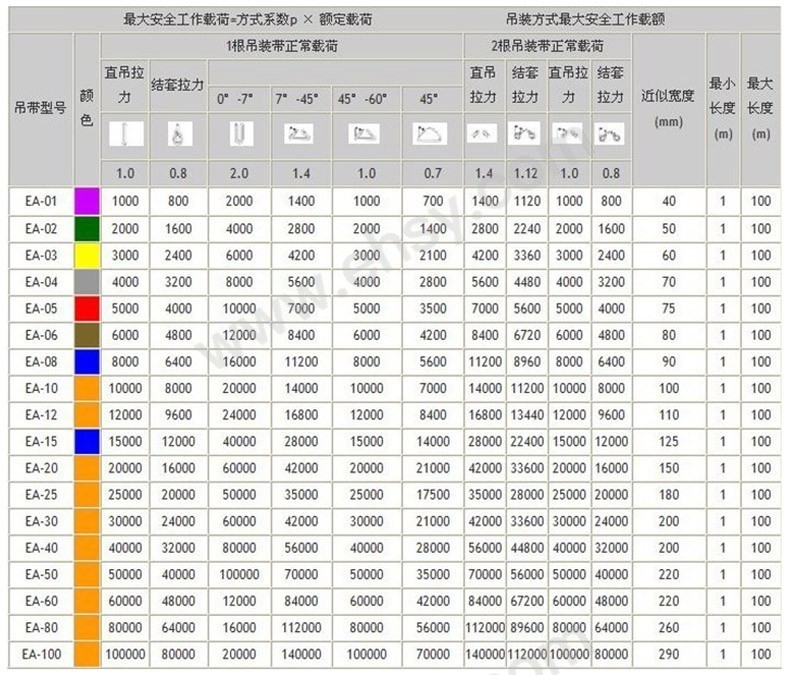The image size is (790, 675).
Task: Click the EA-05 model cell
Action: pos(41,308)
